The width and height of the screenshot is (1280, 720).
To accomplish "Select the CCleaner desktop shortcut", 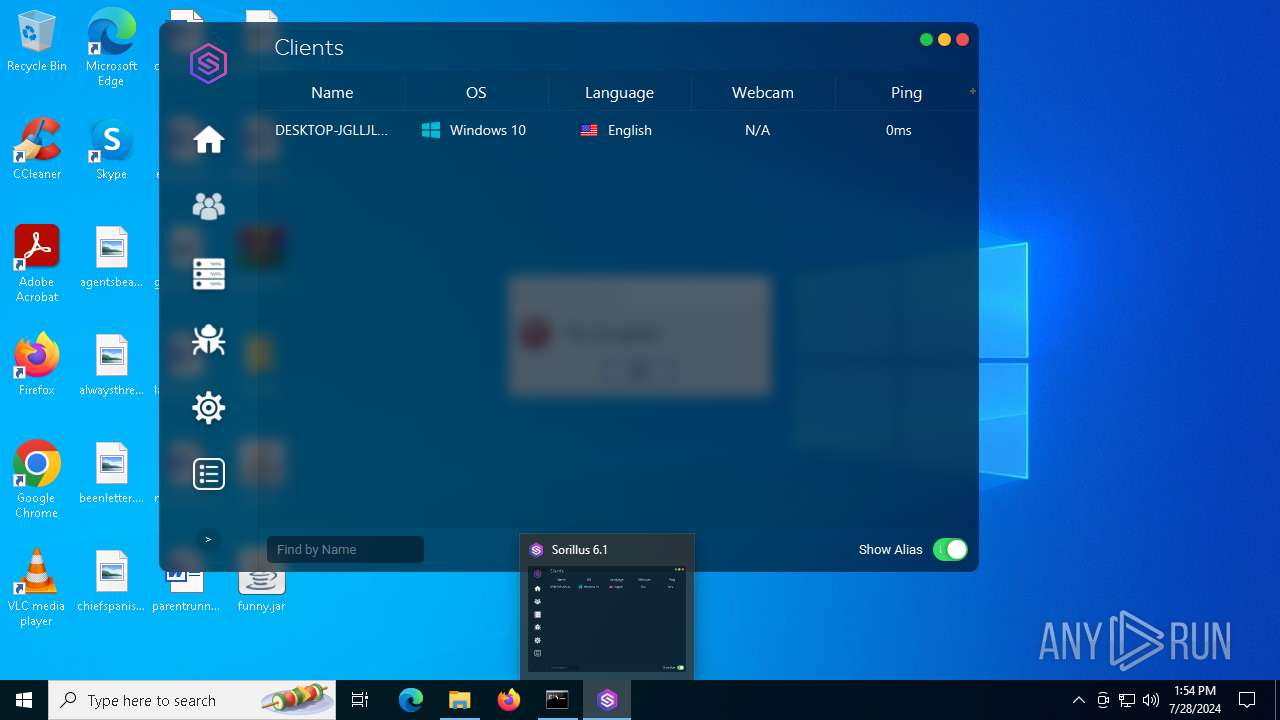I will coord(37,149).
